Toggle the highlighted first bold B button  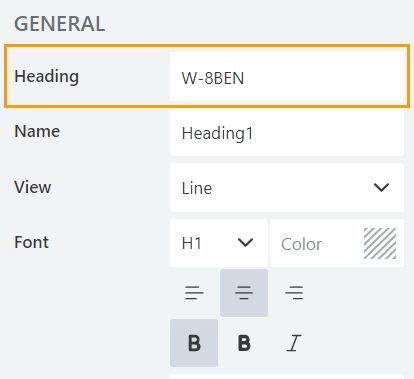tap(194, 343)
